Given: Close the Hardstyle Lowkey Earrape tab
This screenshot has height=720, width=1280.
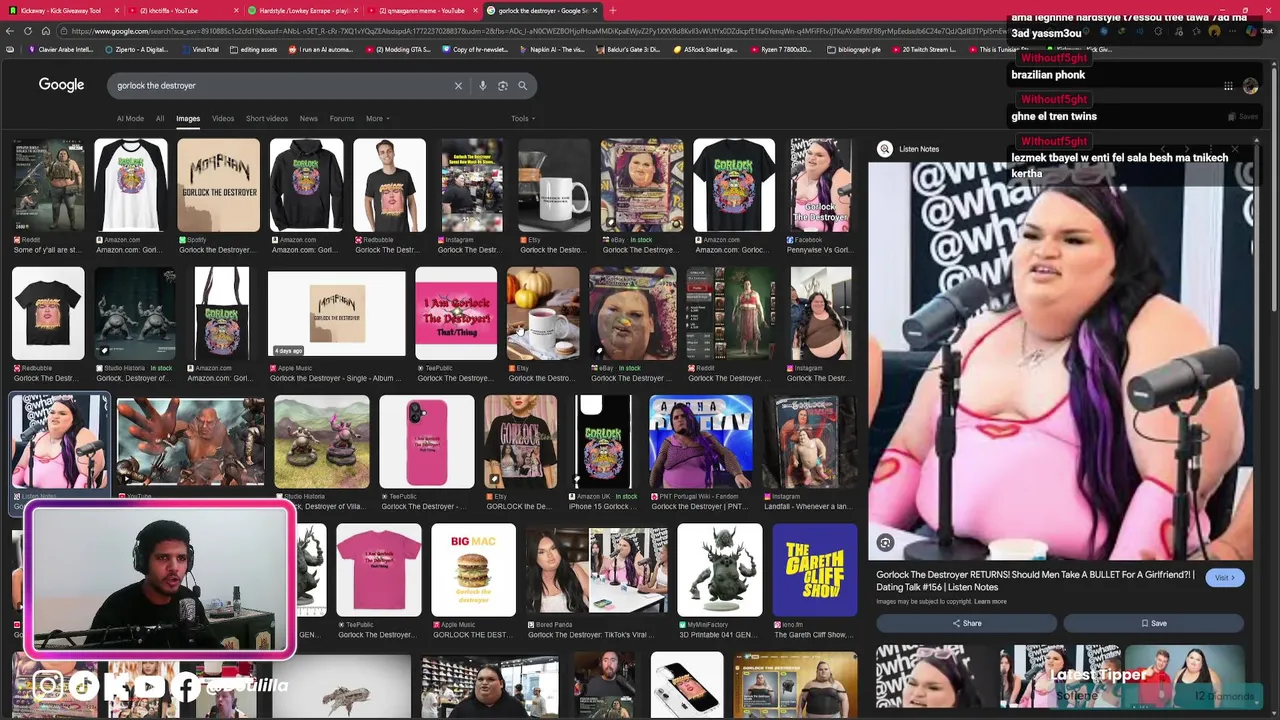Looking at the screenshot, I should [x=357, y=10].
